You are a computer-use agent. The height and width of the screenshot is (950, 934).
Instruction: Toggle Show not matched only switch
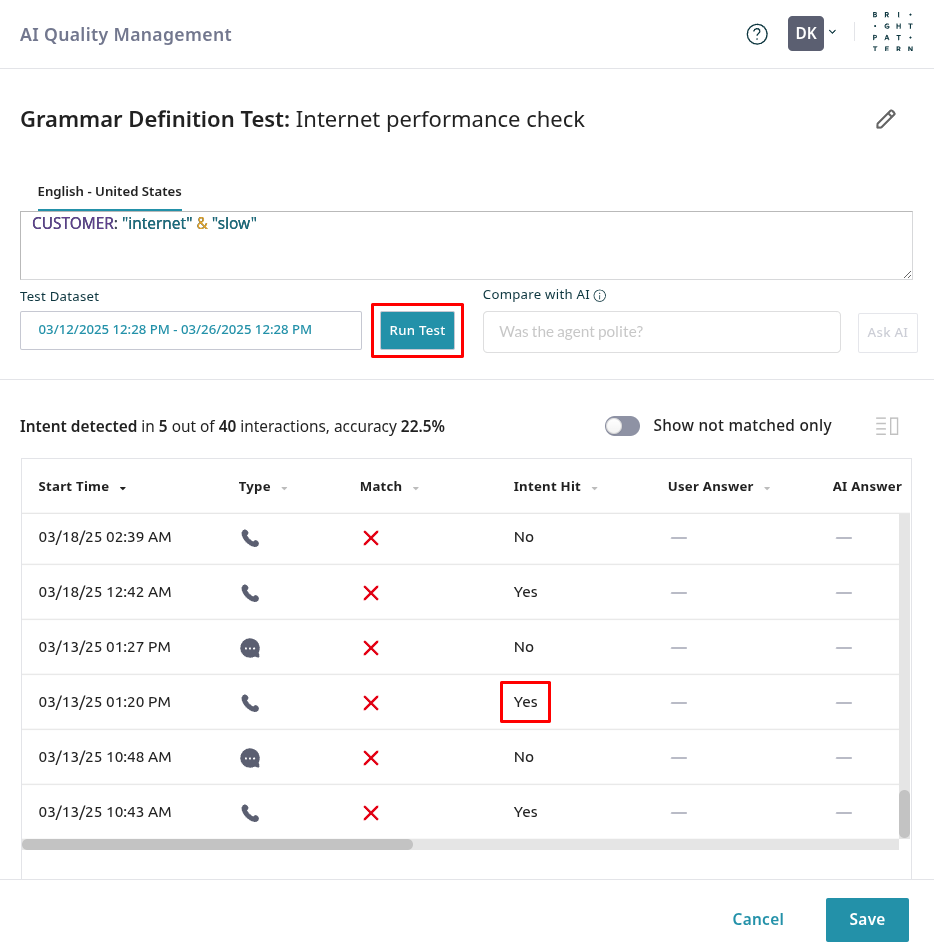(622, 426)
